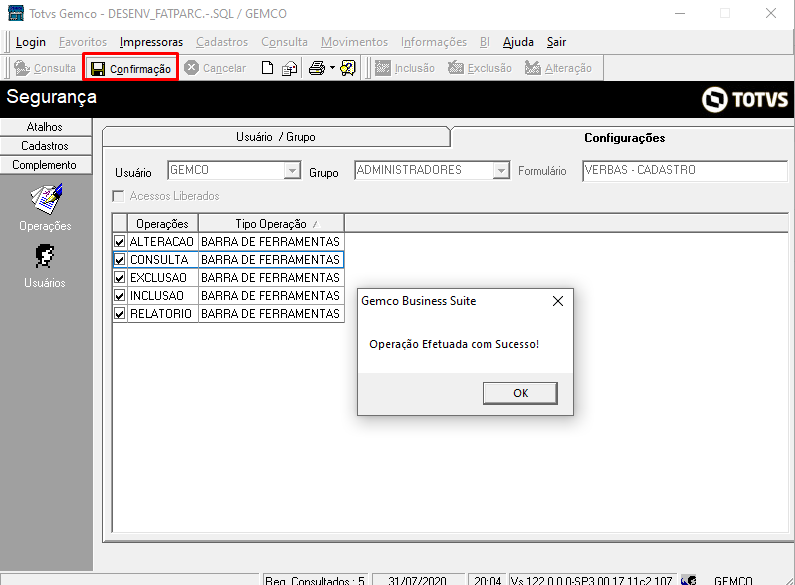Click the date 31/07/2020 in status bar
The height and width of the screenshot is (585, 795).
tap(417, 580)
